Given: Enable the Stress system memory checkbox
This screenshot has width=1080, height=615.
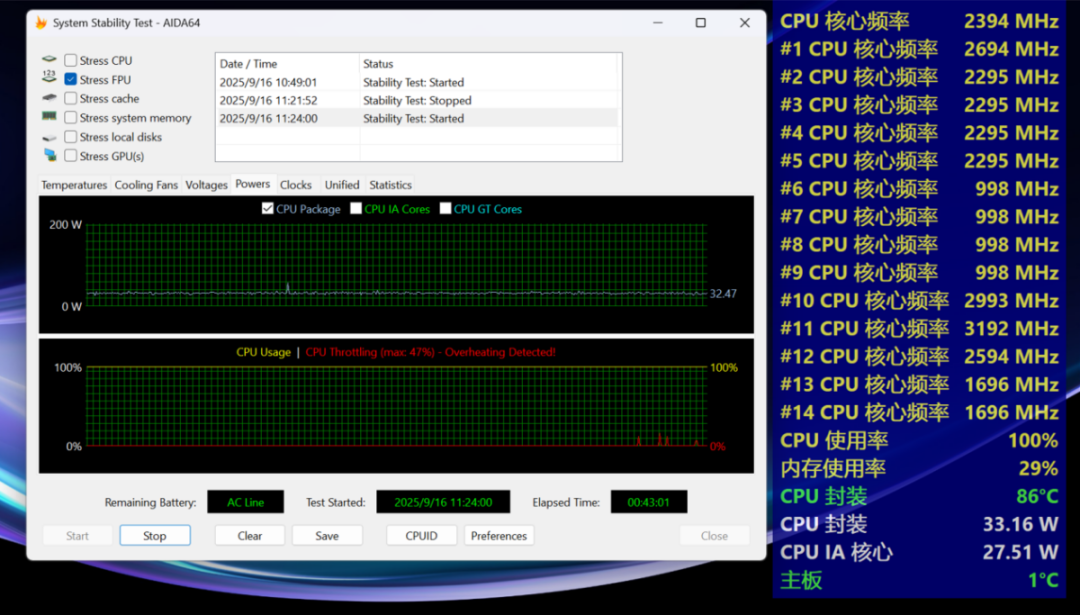Looking at the screenshot, I should coord(70,118).
